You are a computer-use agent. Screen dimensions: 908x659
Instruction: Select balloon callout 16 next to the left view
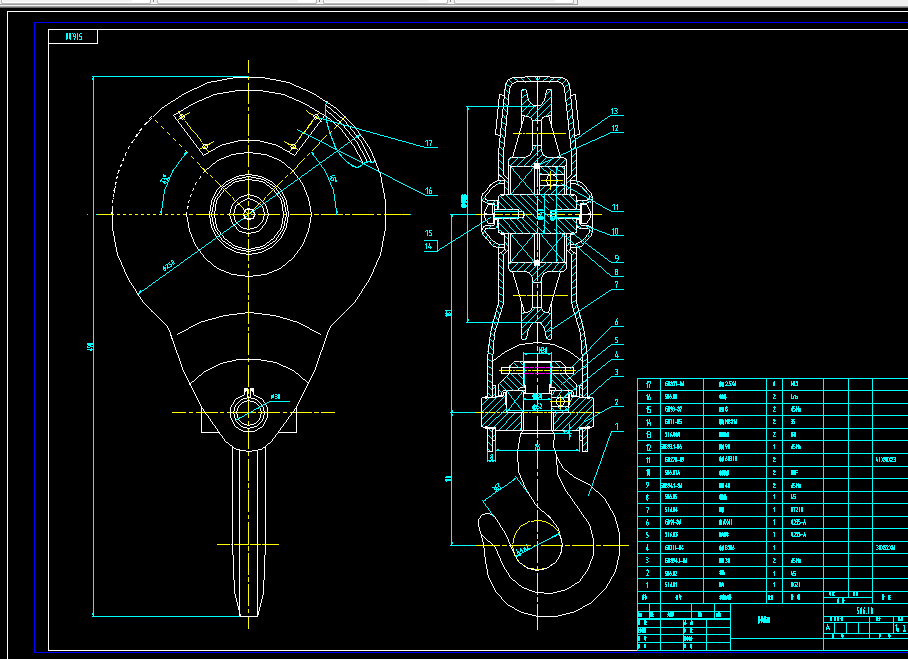429,191
